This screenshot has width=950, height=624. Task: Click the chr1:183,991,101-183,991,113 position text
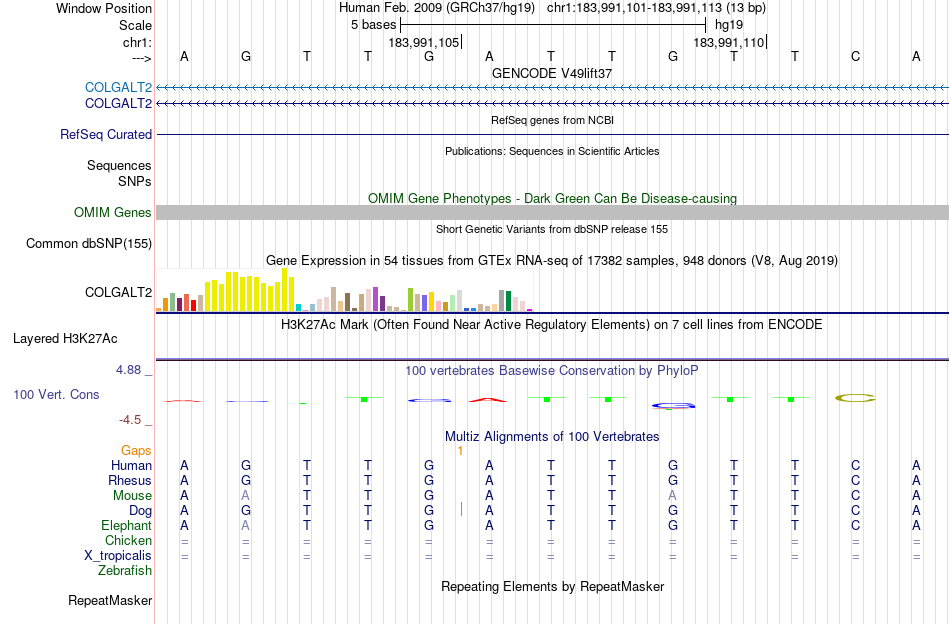656,8
